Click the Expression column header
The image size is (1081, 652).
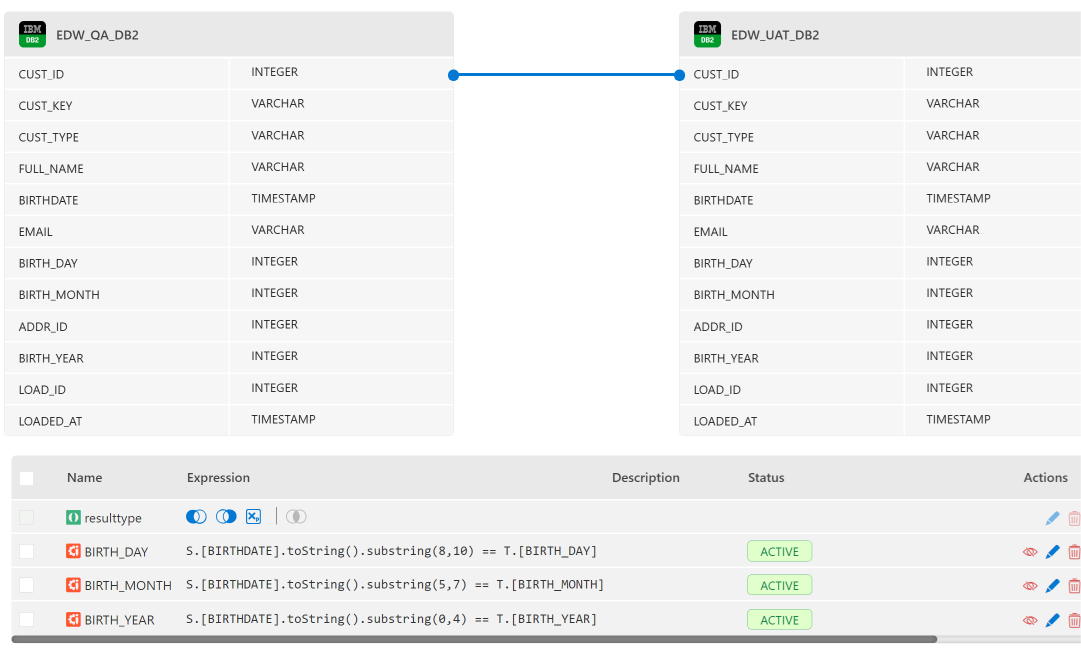tap(218, 478)
